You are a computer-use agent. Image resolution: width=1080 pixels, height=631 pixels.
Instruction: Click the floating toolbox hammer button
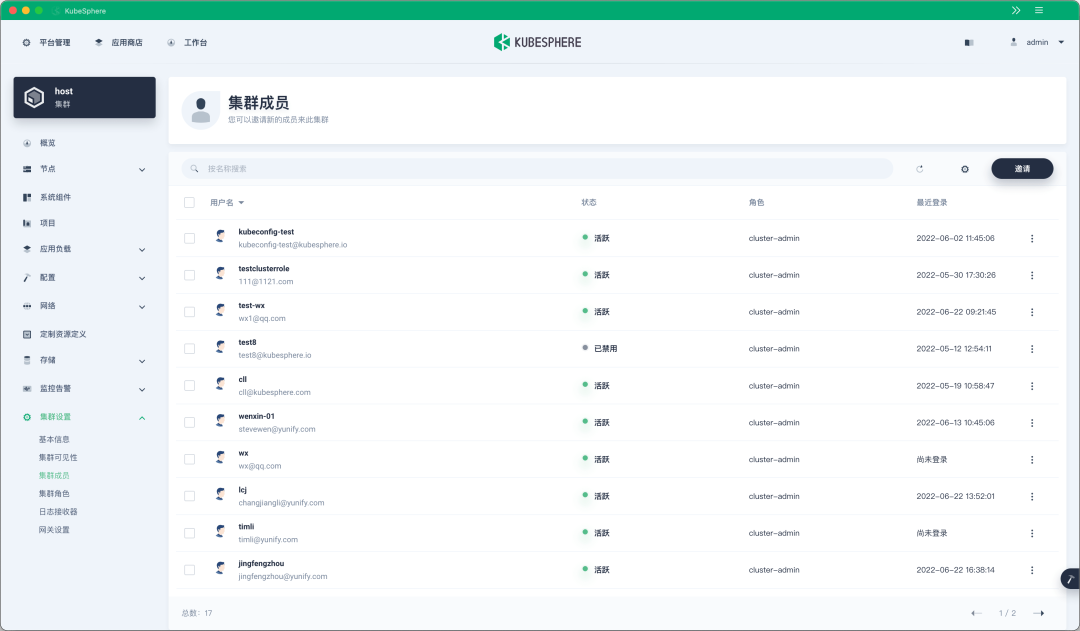pos(1070,579)
